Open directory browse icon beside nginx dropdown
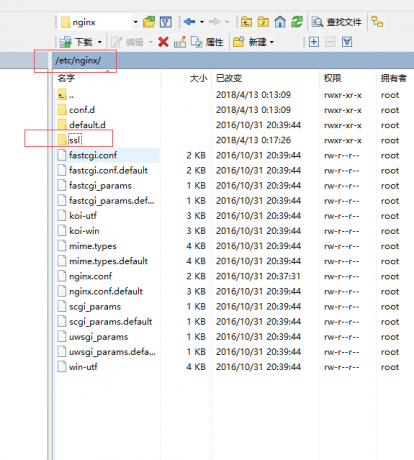Image resolution: width=414 pixels, height=460 pixels. (149, 22)
